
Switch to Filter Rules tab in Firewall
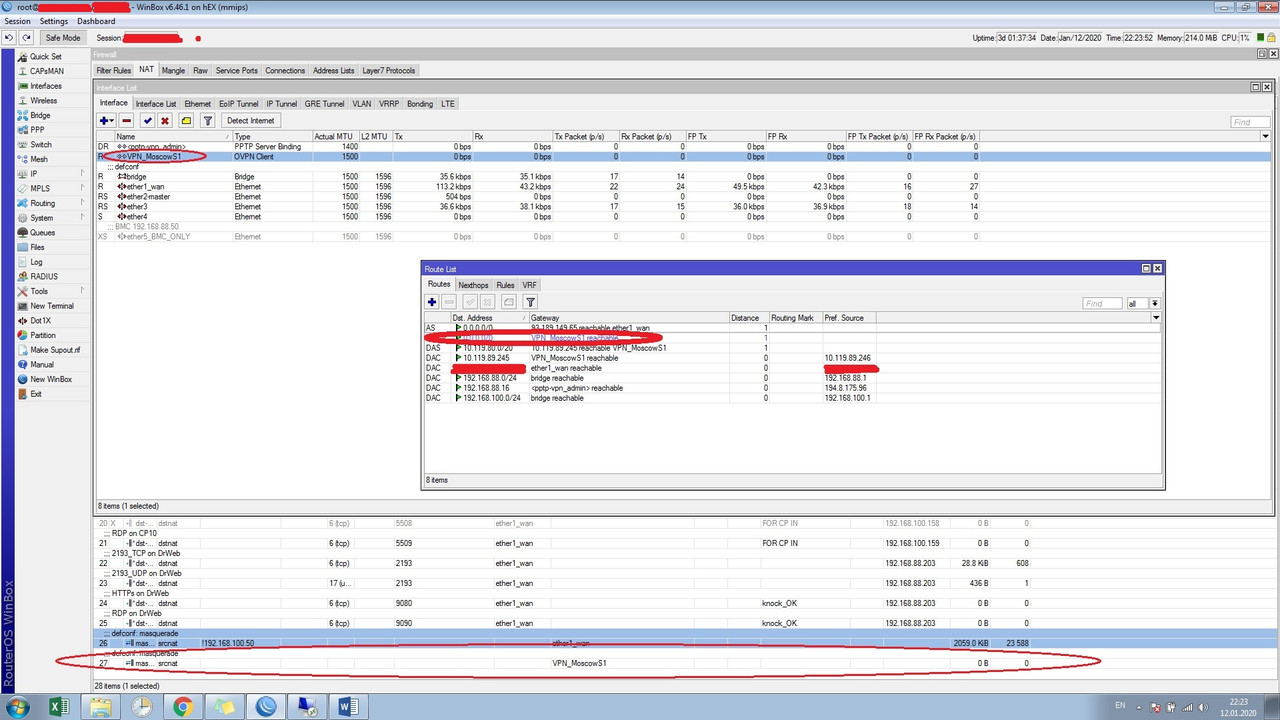tap(113, 71)
